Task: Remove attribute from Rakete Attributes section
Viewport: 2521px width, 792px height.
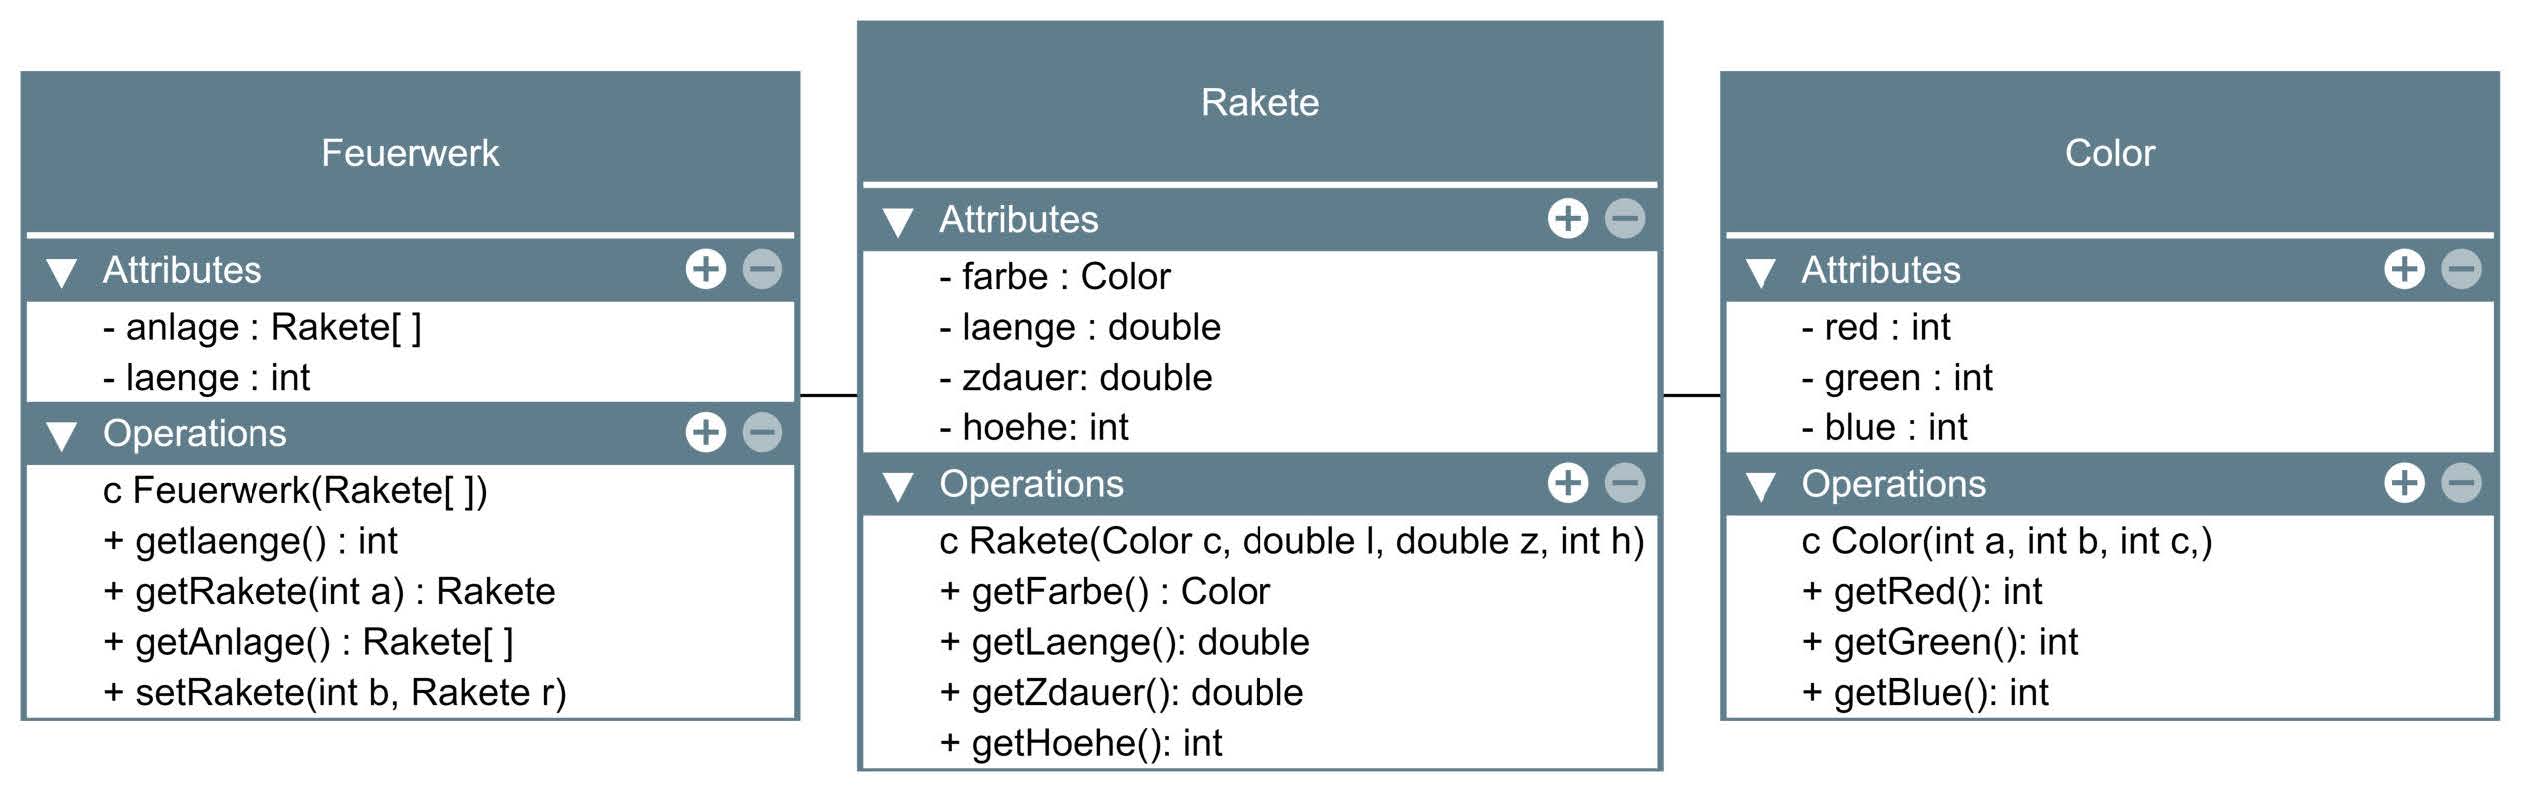Action: (x=1624, y=218)
